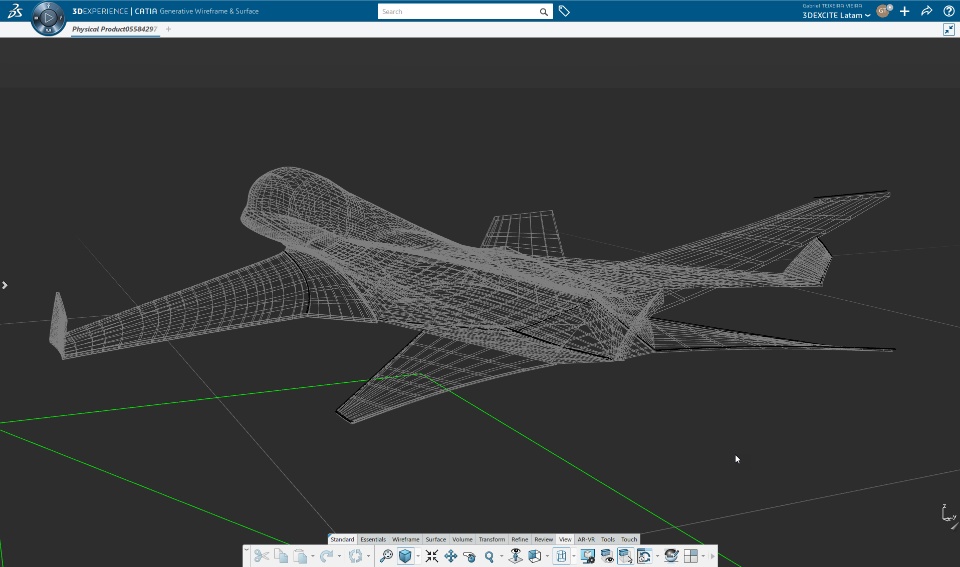Open the Help question mark icon
960x567 pixels.
click(948, 11)
